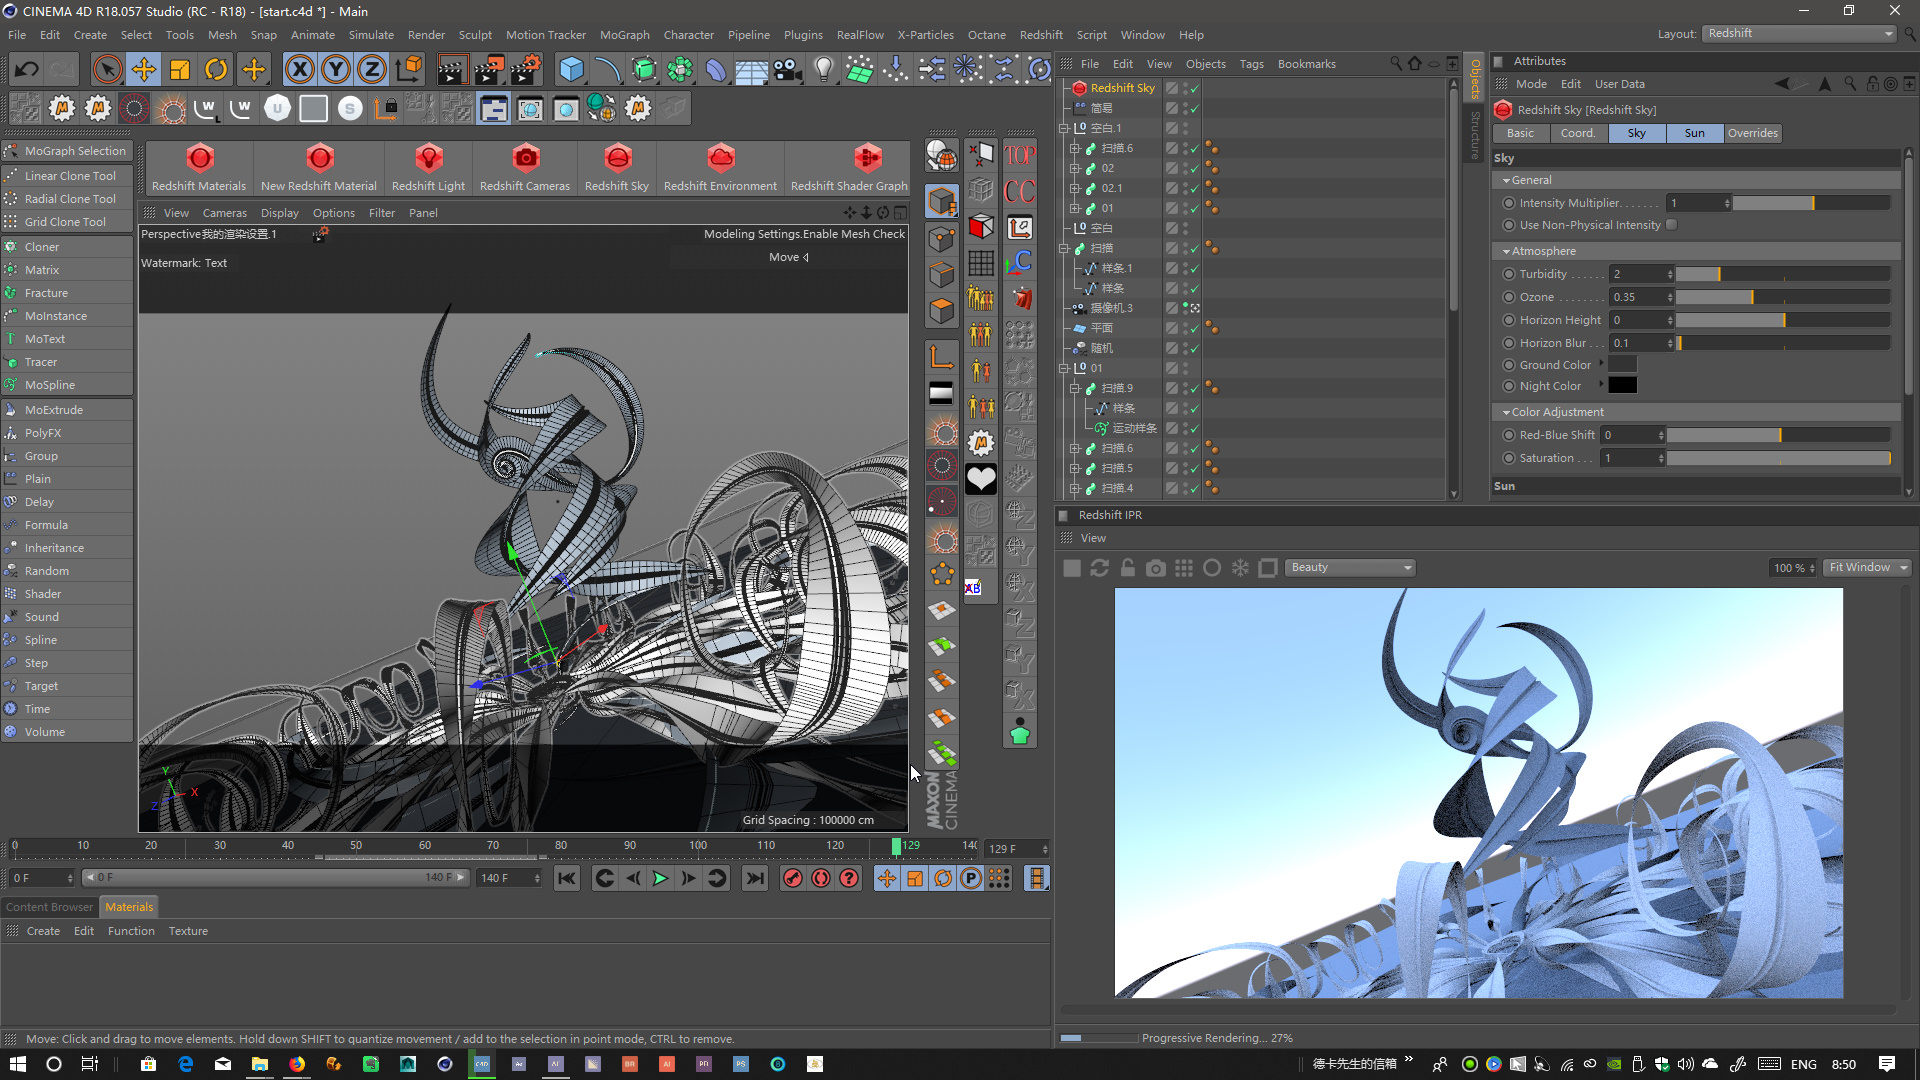Toggle Saturation animation dot
1920x1080 pixels.
1509,458
